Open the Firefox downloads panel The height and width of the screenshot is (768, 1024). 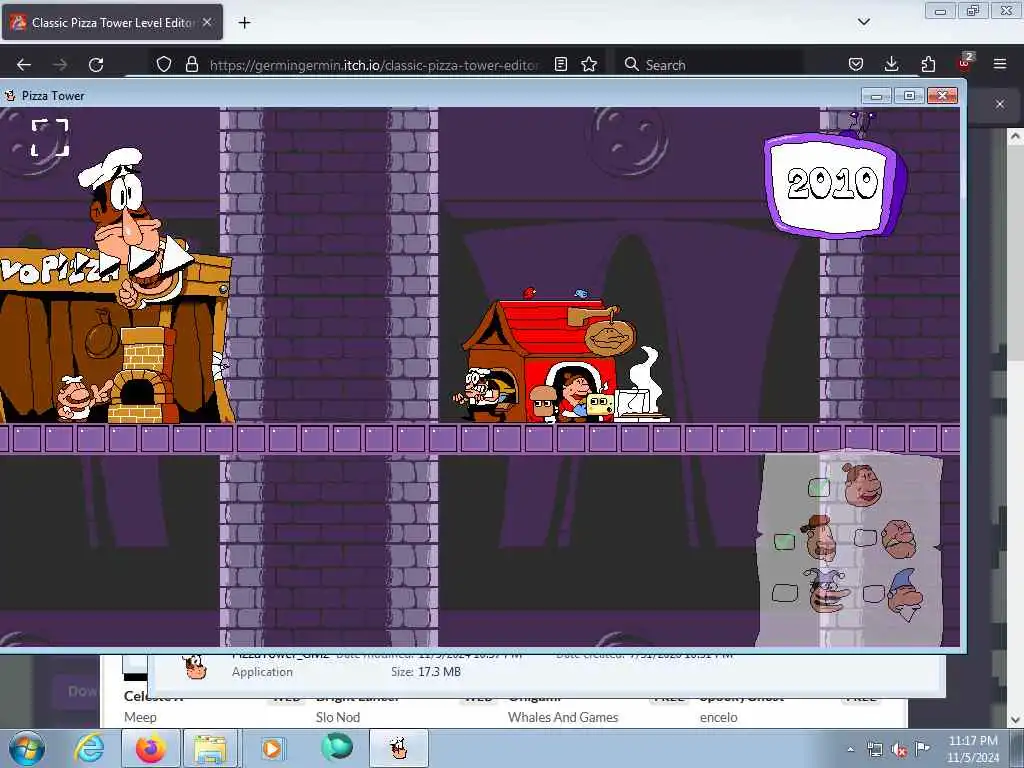[891, 64]
